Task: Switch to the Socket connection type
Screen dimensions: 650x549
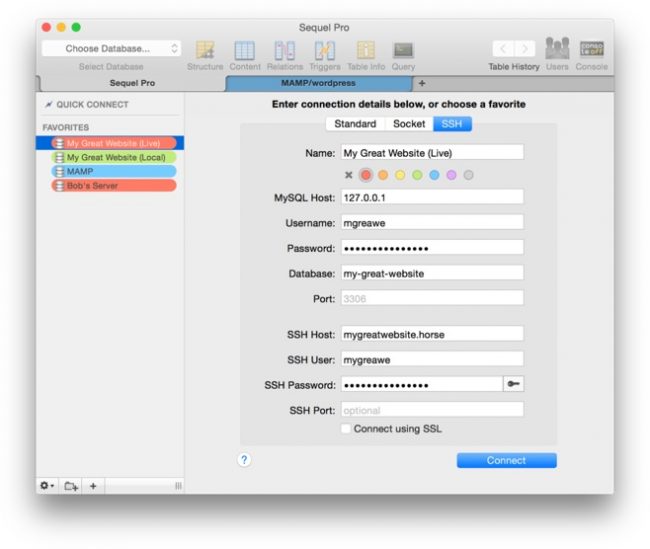Action: (409, 124)
